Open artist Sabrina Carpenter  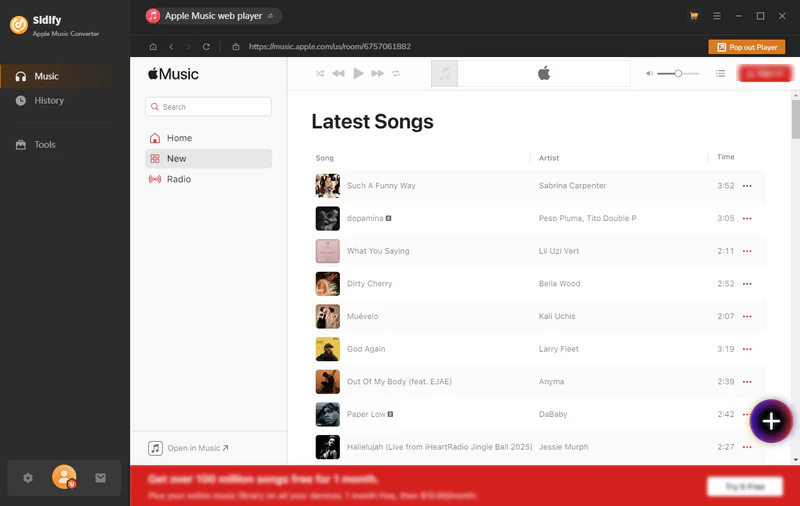coord(572,186)
